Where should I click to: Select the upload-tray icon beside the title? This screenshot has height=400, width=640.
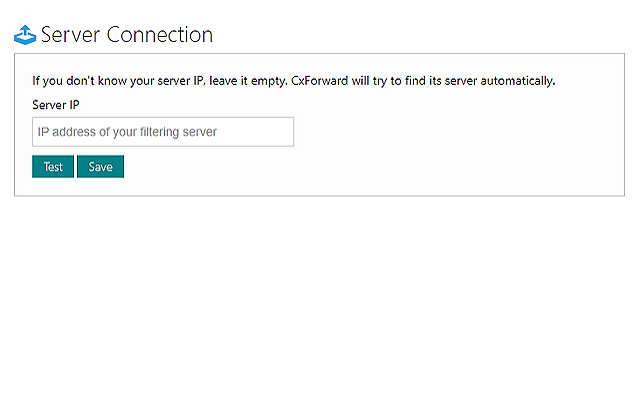(x=25, y=35)
